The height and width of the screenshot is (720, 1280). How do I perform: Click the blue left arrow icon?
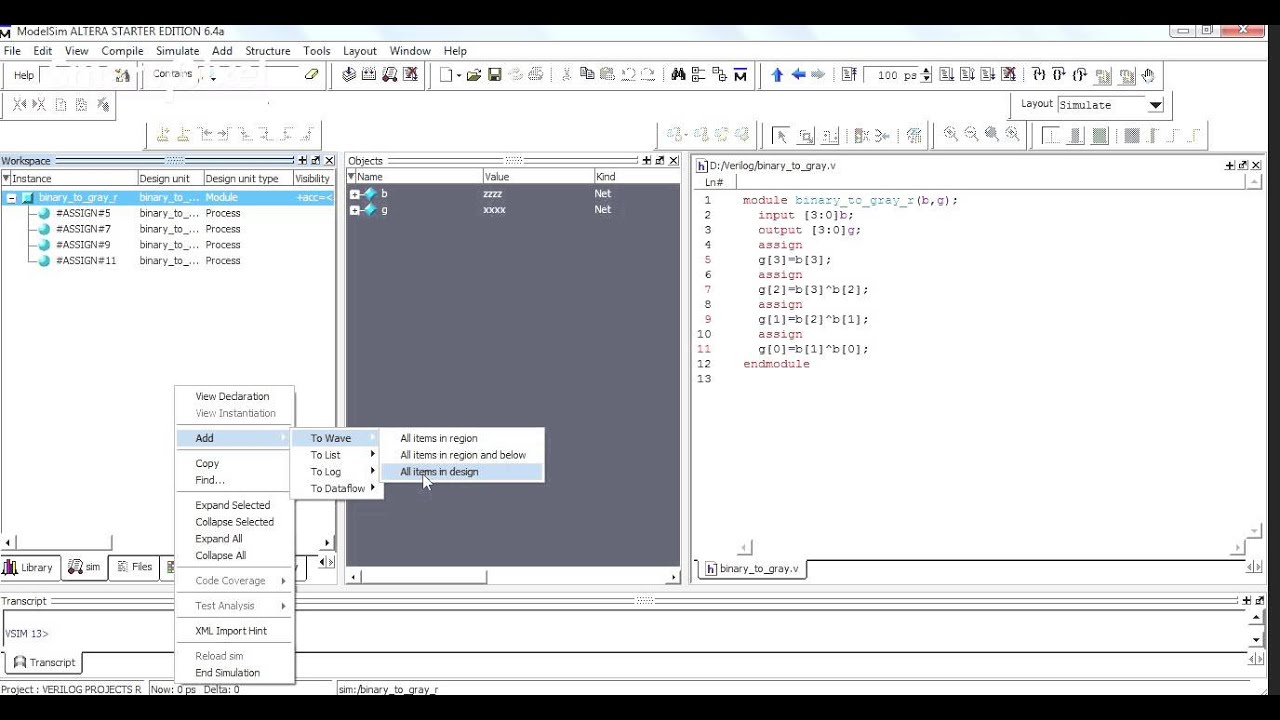click(798, 75)
